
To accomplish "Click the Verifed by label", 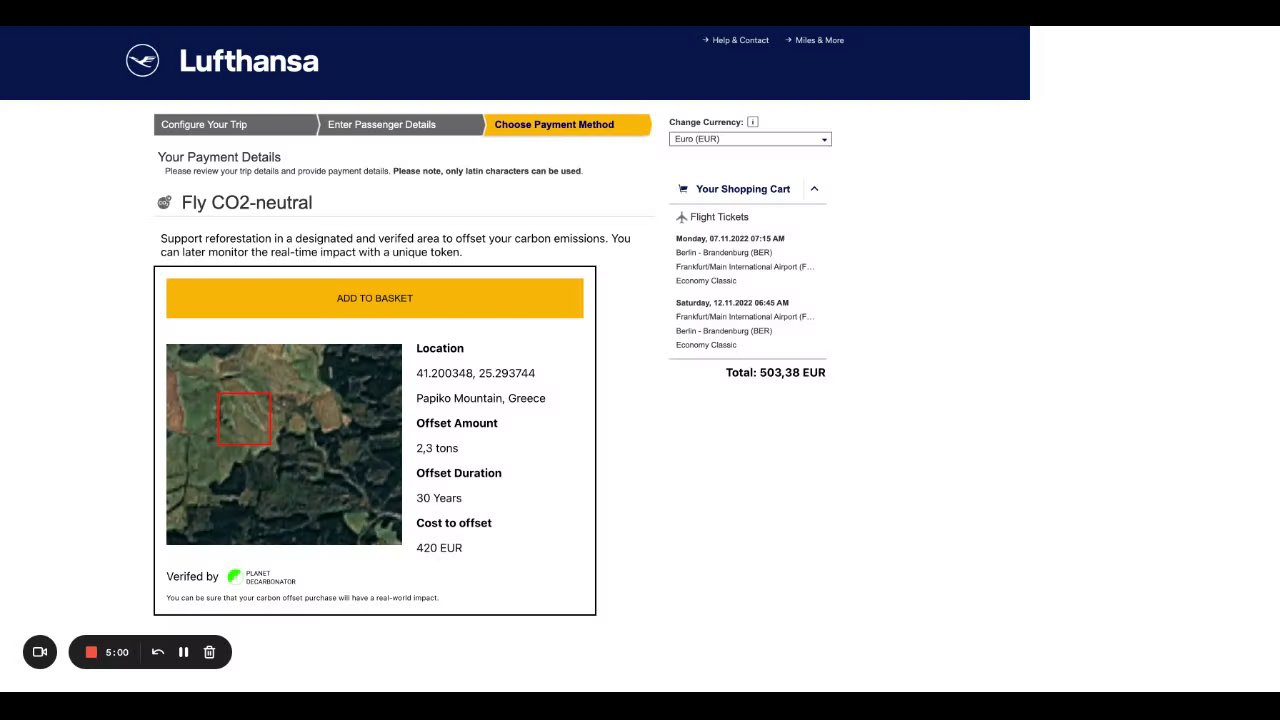I will [192, 577].
